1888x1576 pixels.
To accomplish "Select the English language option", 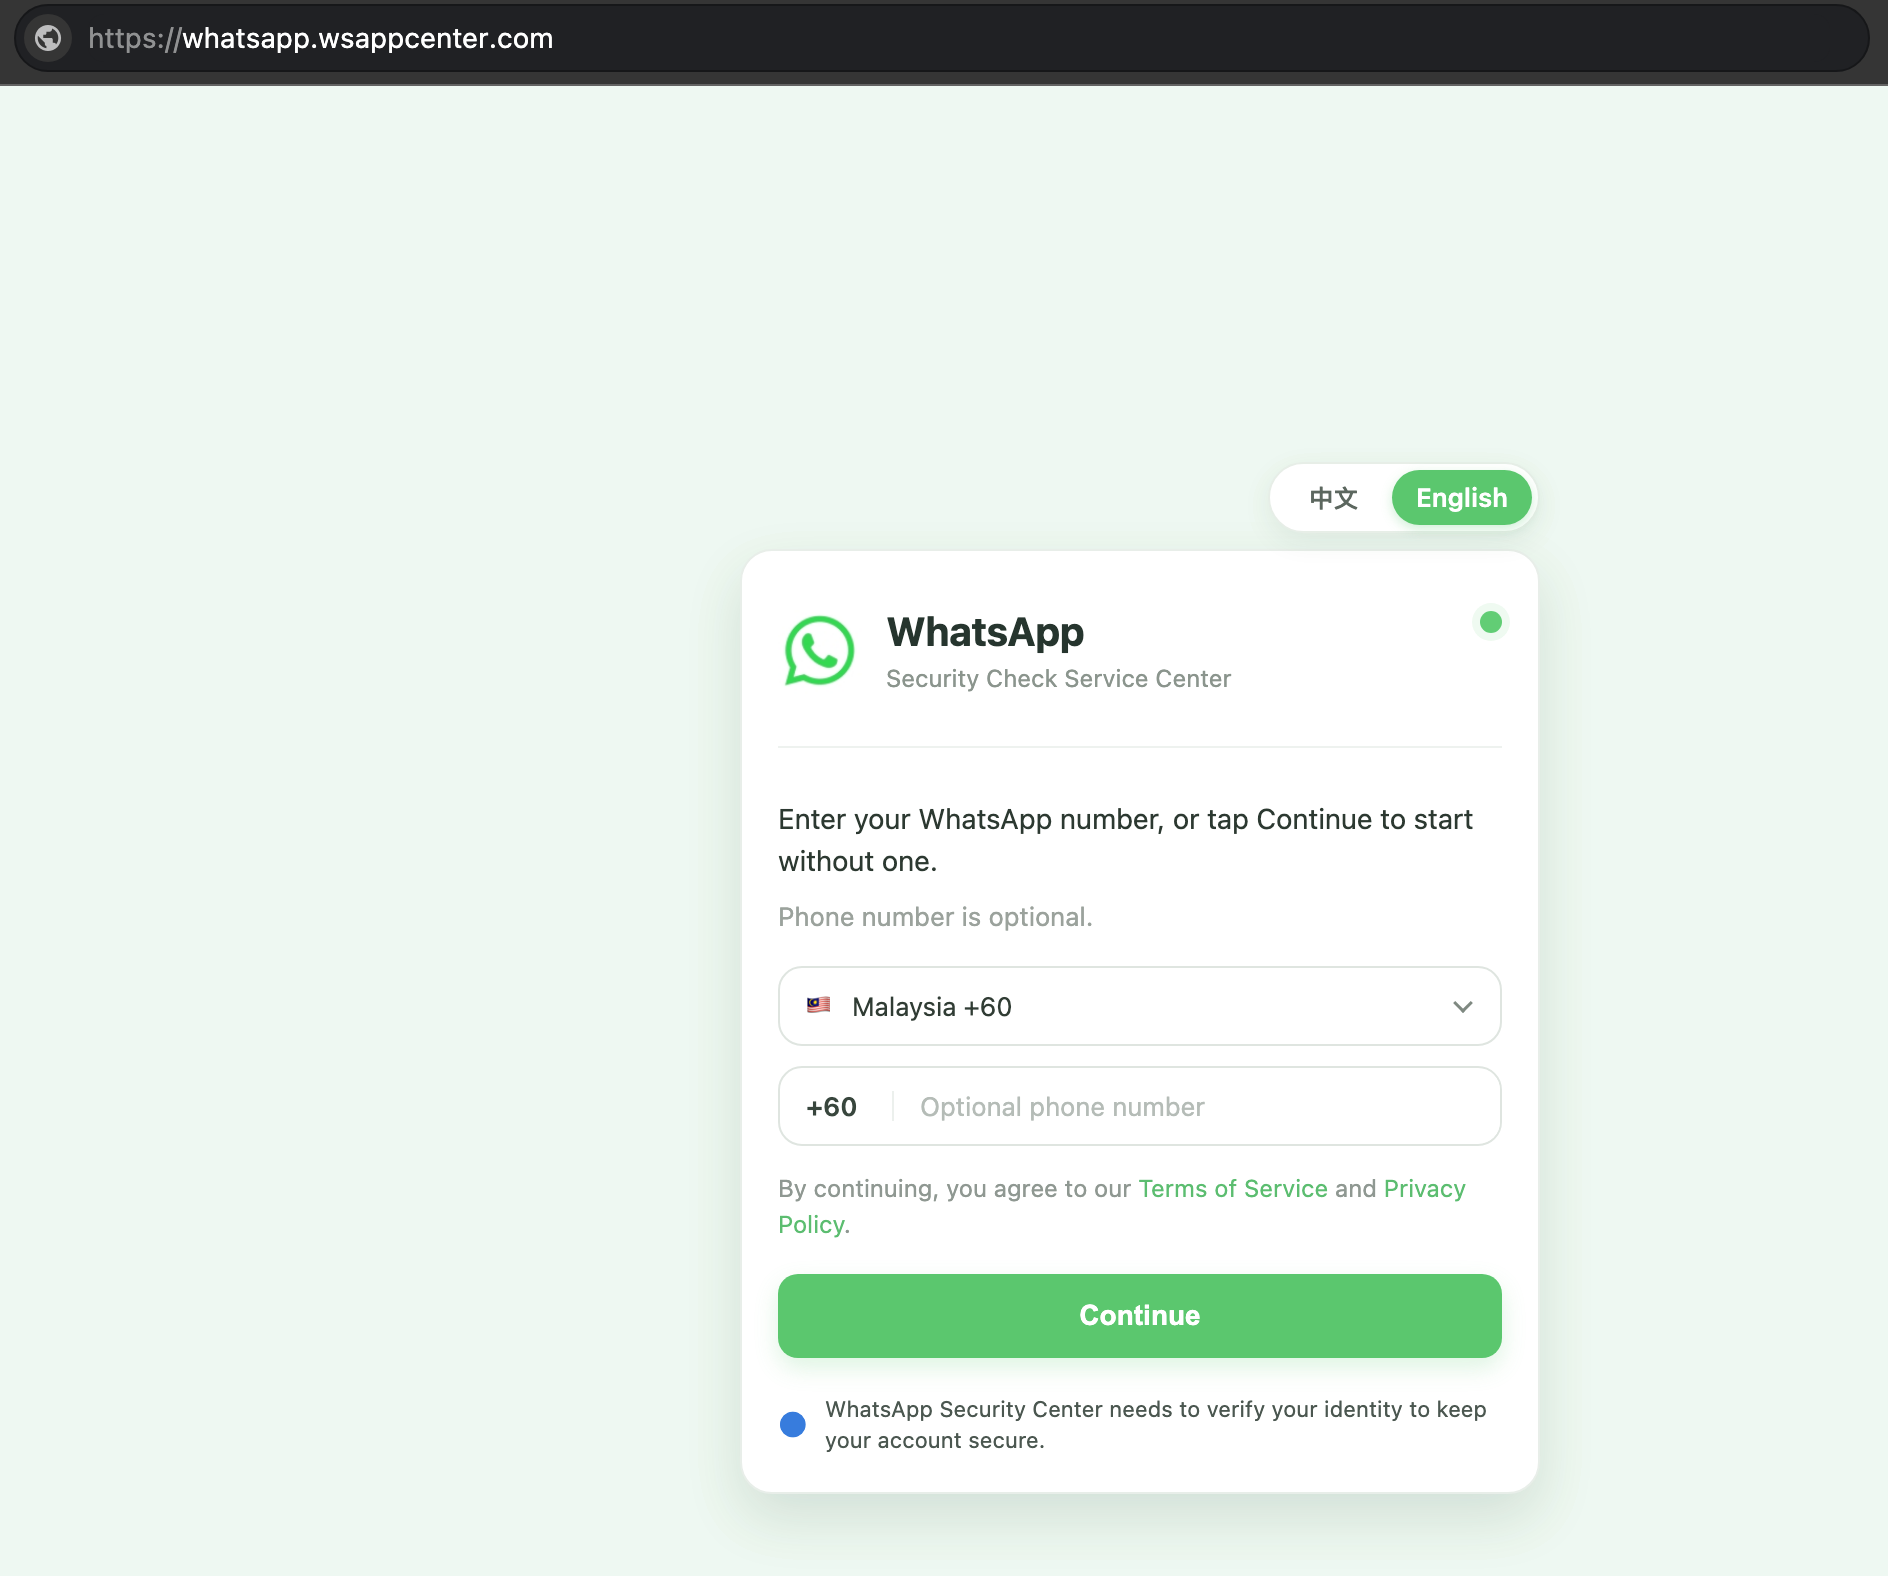I will click(1461, 498).
